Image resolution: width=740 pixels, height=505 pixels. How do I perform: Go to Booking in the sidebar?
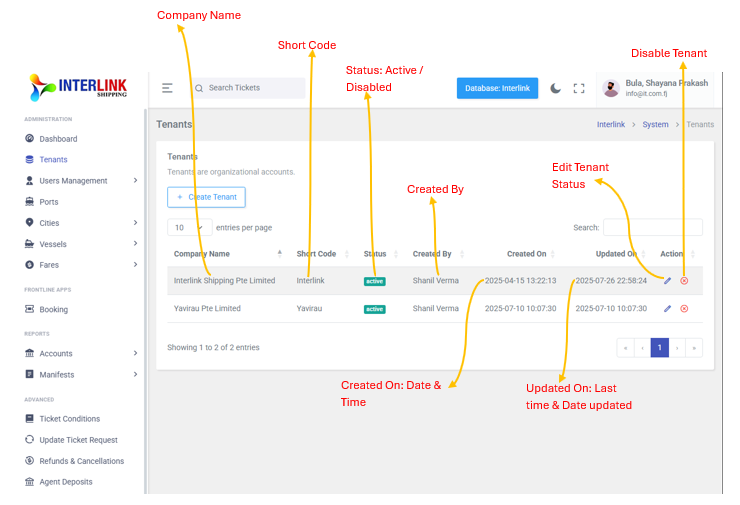[53, 310]
